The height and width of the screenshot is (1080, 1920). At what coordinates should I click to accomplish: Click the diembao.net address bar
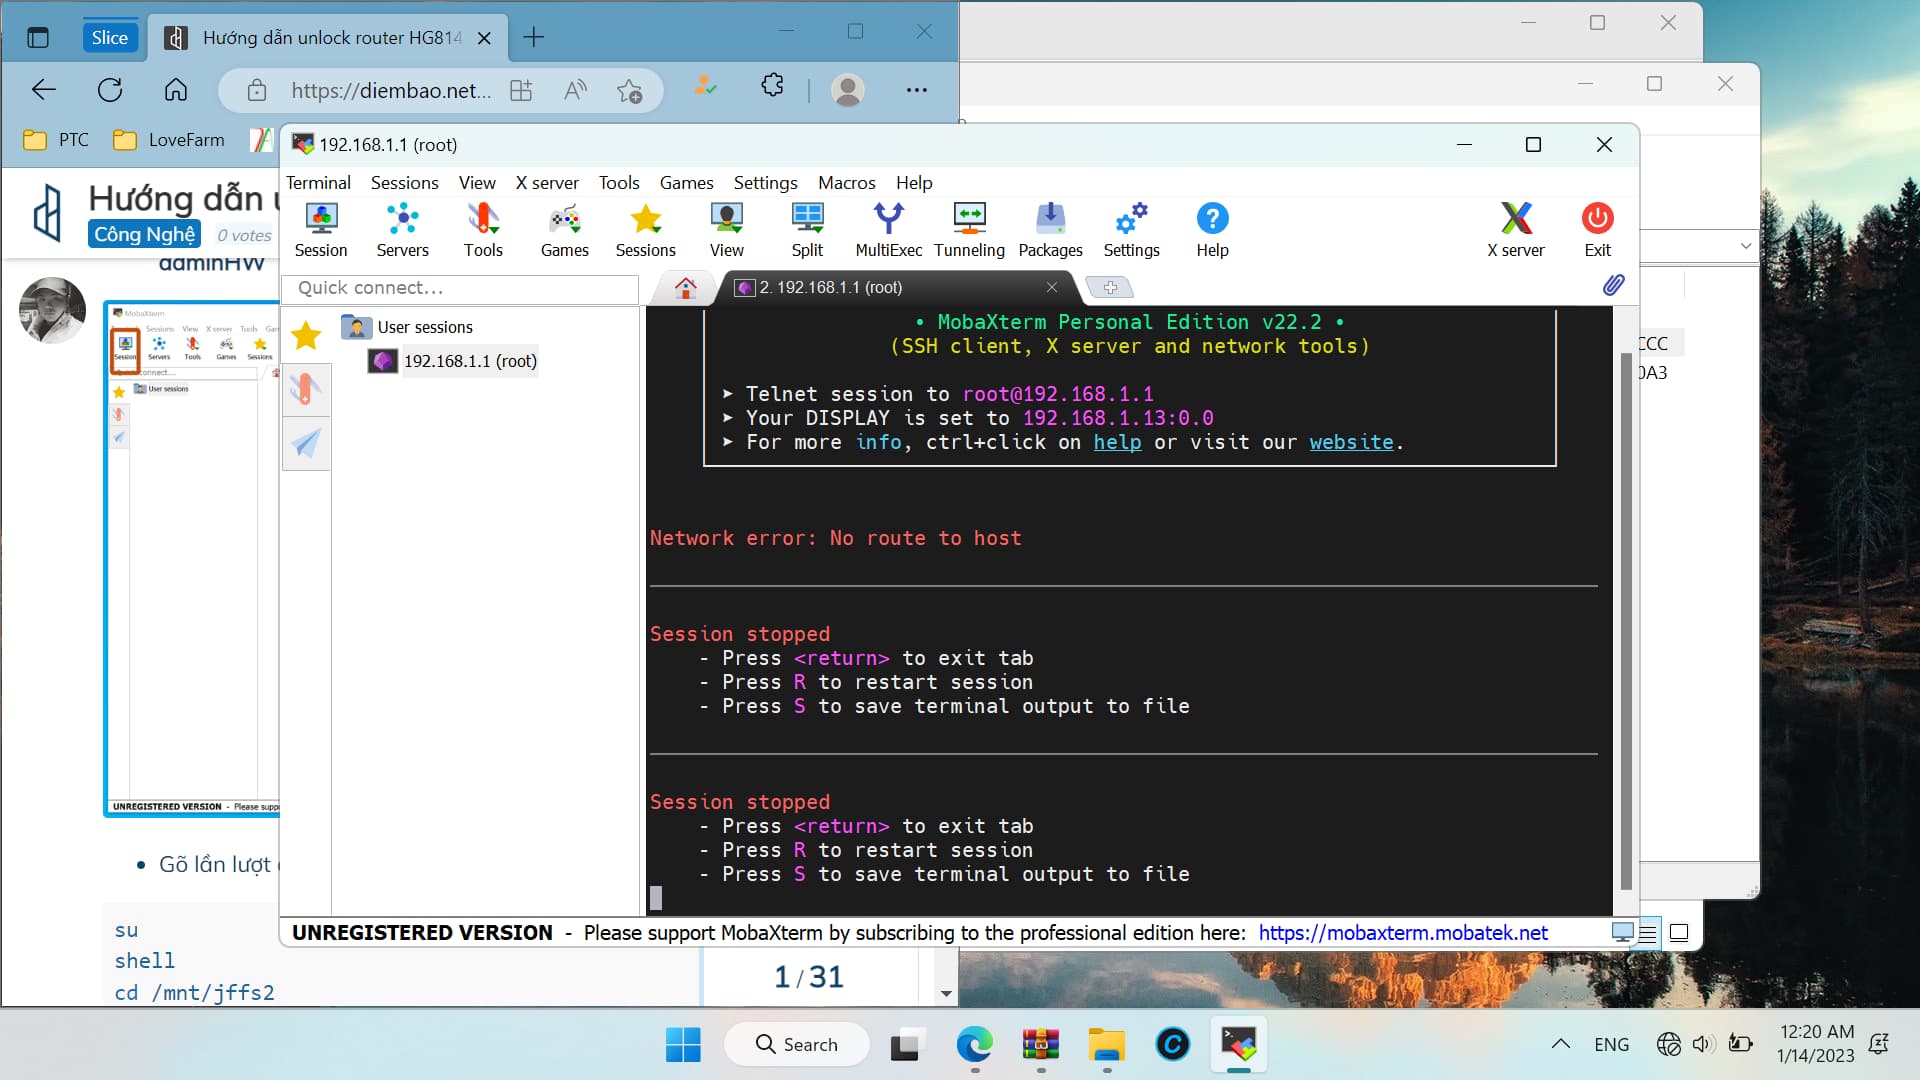391,91
